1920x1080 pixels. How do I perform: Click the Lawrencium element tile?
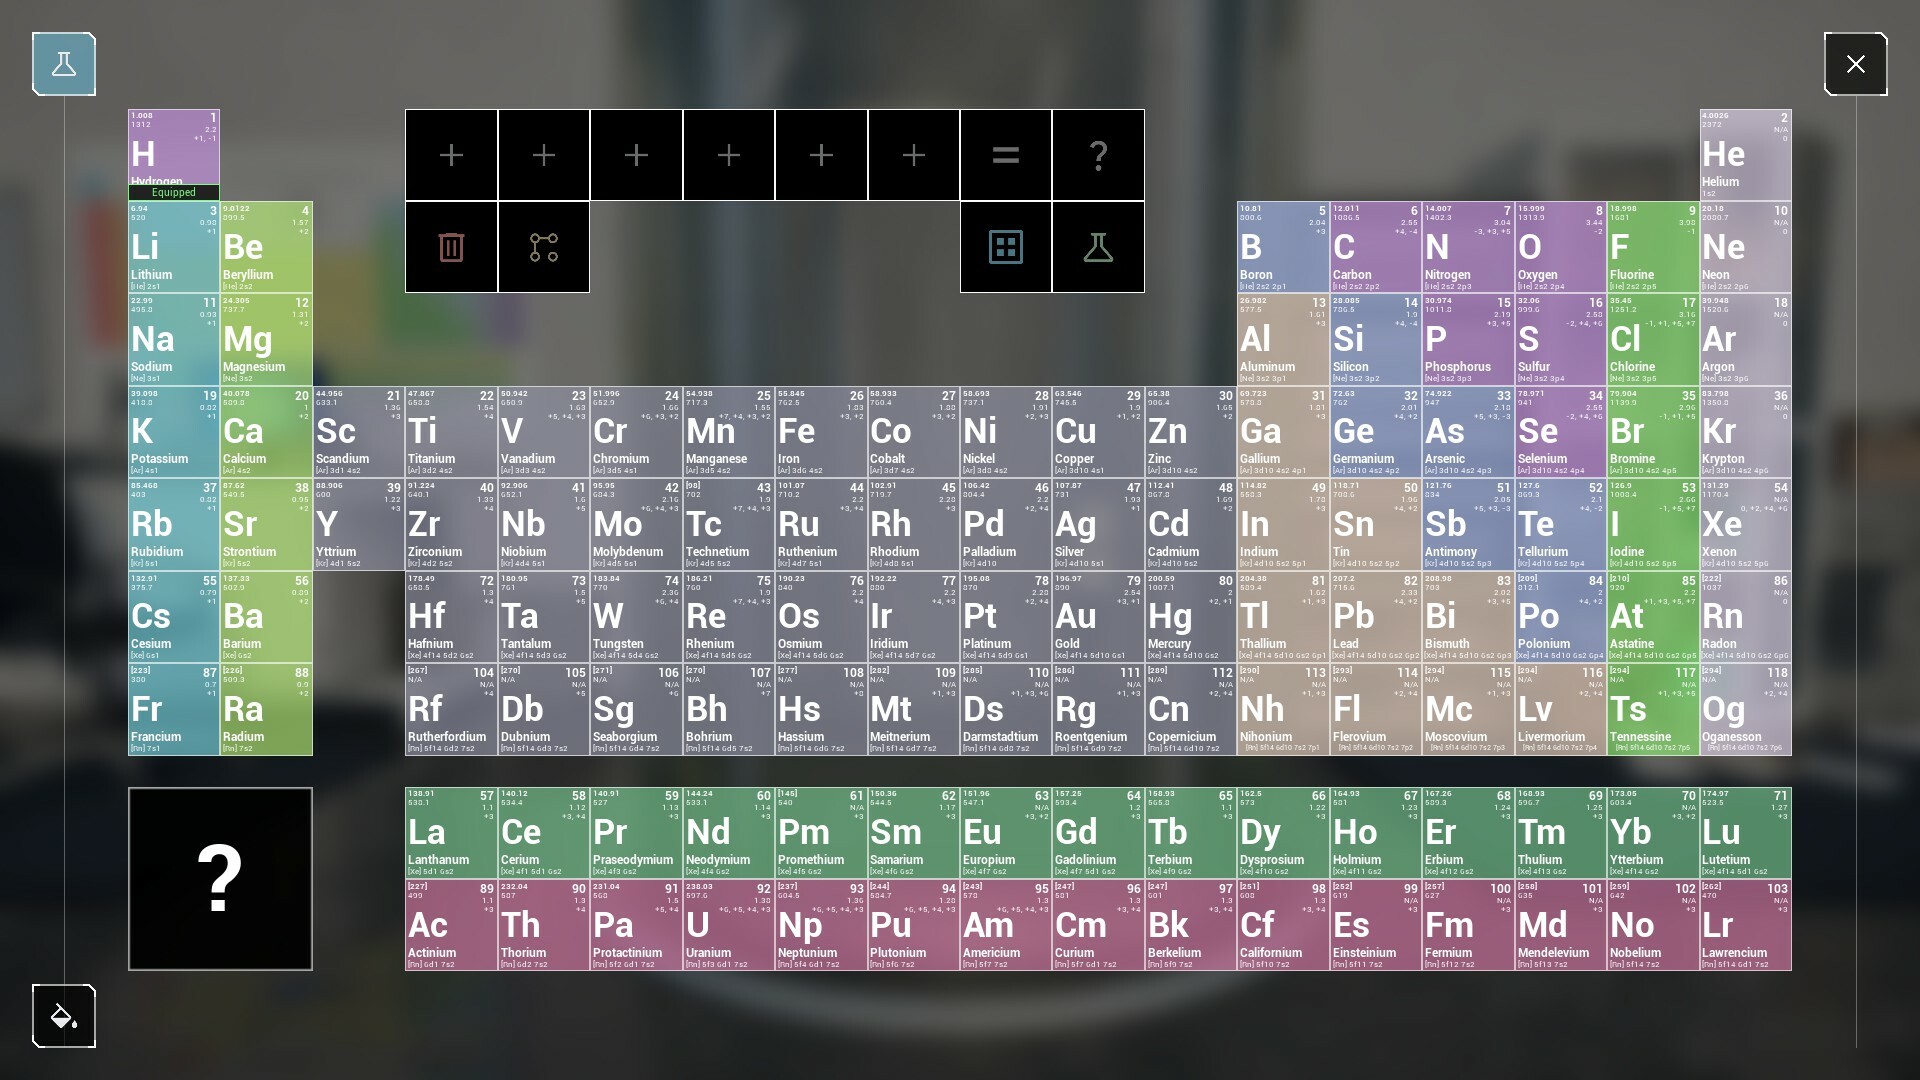tap(1745, 925)
